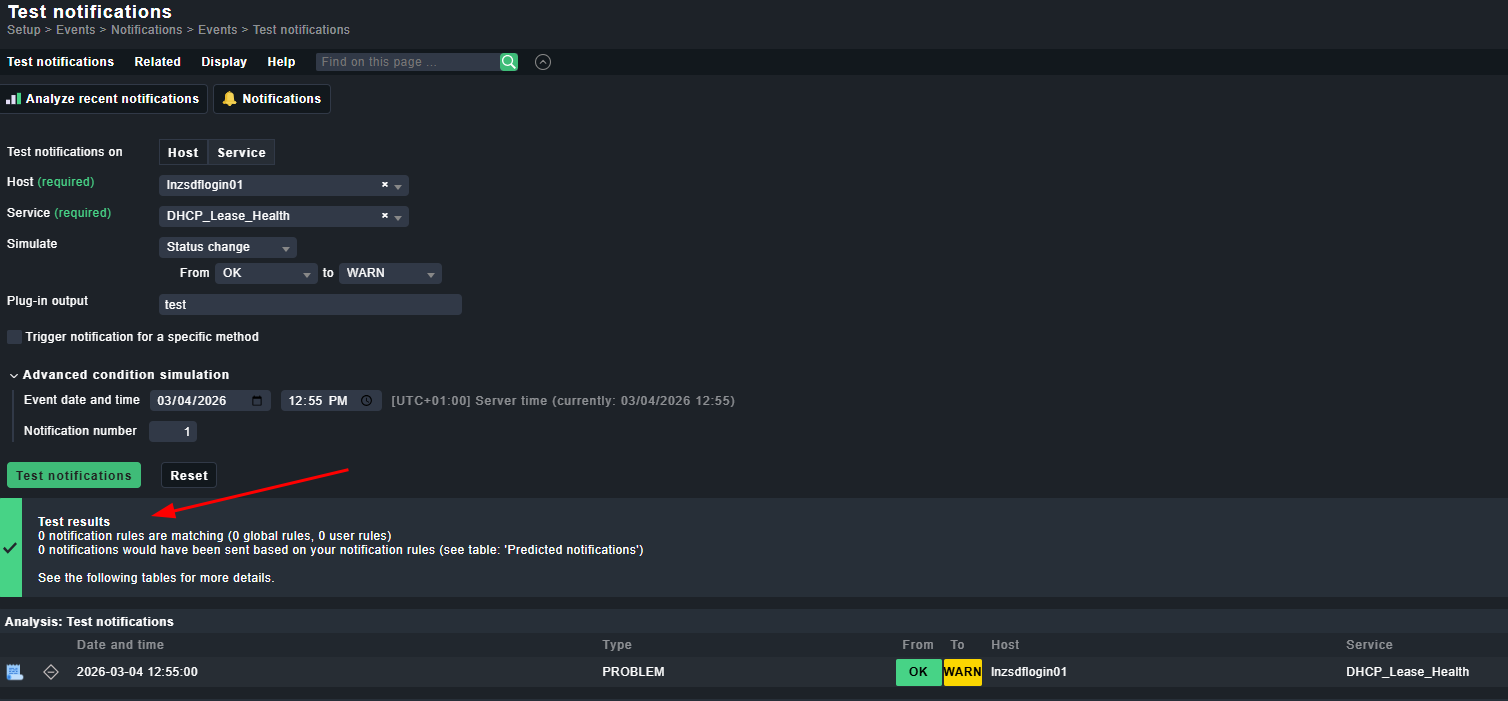
Task: Switch test notifications to Host
Action: 183,153
